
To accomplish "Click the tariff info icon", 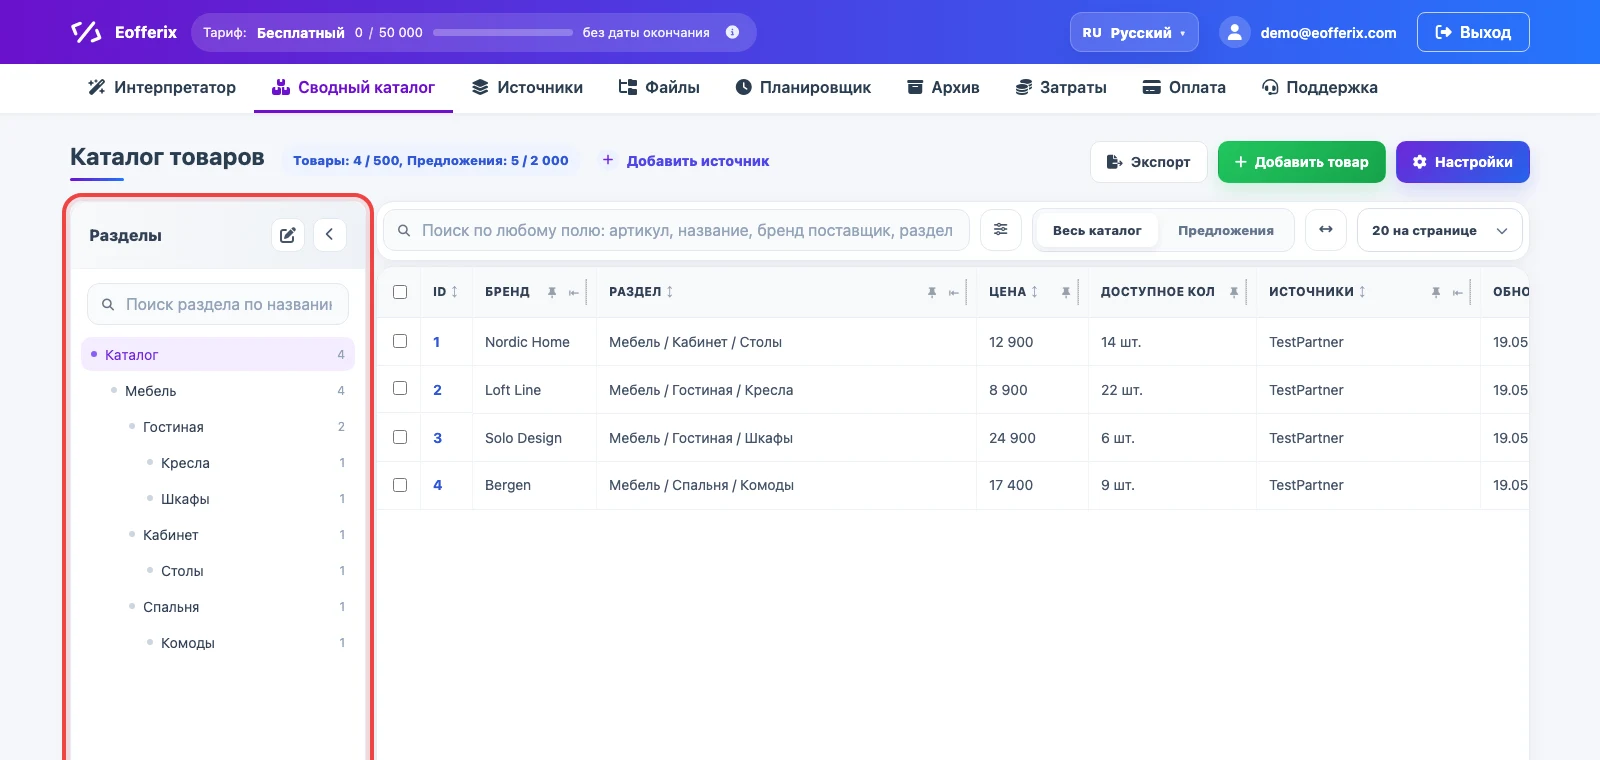I will pyautogui.click(x=732, y=32).
